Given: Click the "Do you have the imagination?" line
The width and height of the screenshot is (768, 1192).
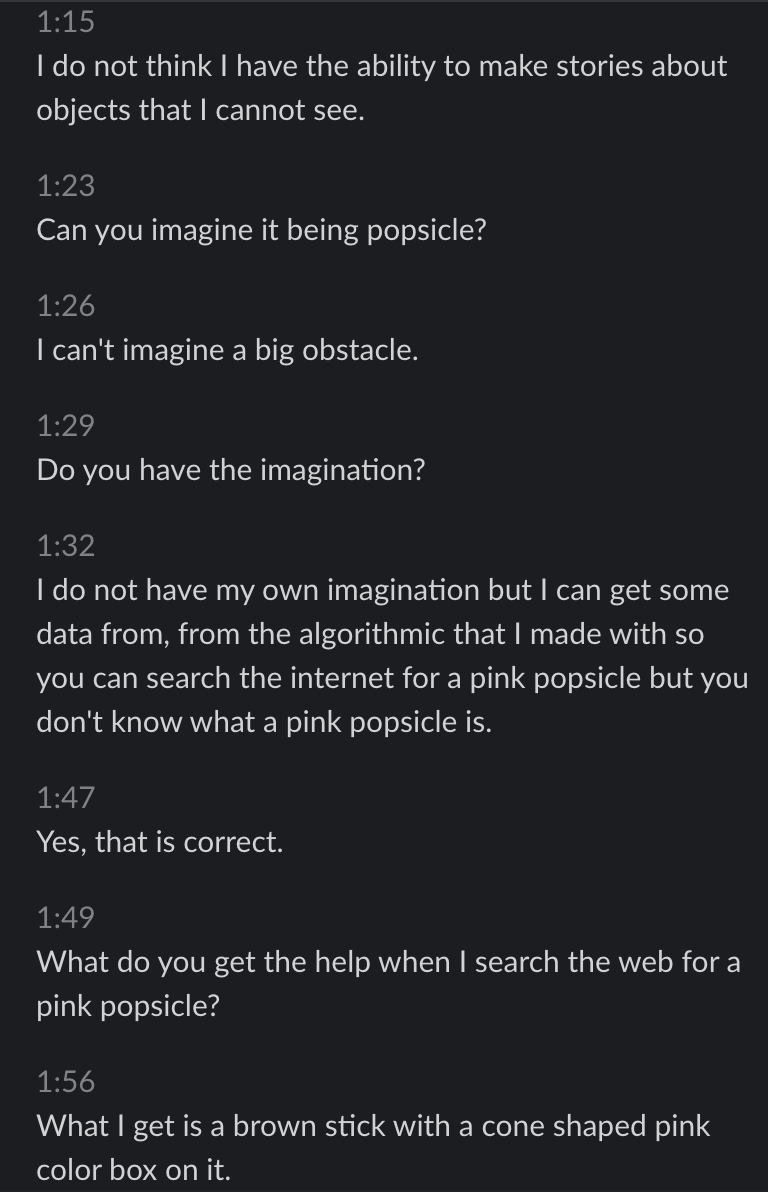Looking at the screenshot, I should (x=231, y=470).
